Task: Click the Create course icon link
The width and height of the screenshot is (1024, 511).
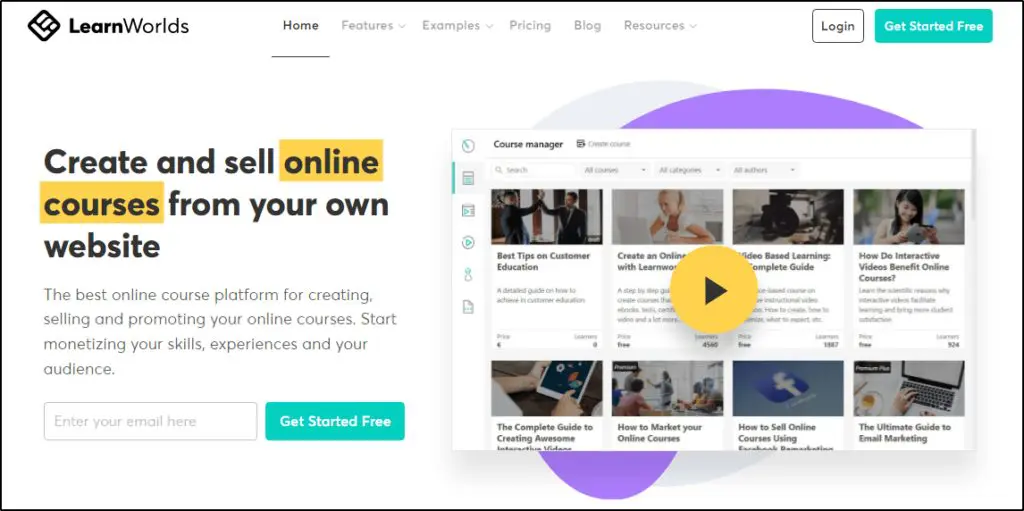Action: 603,144
